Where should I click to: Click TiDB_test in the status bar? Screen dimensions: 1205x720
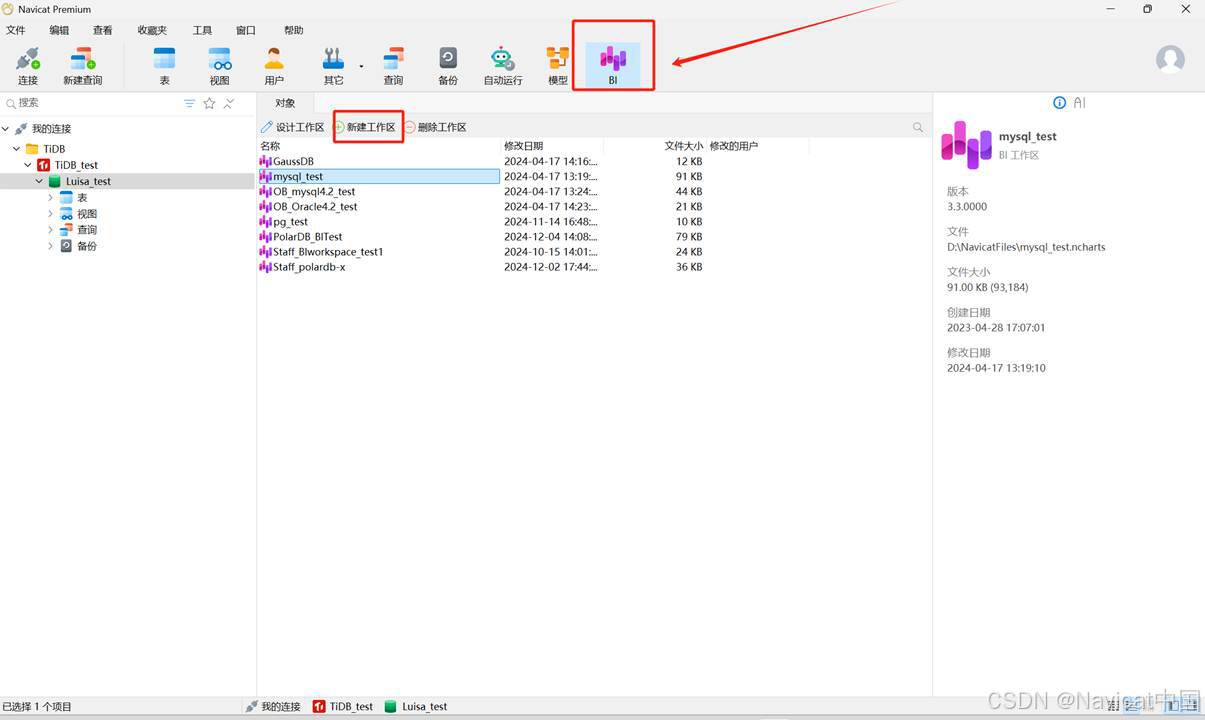pyautogui.click(x=343, y=706)
